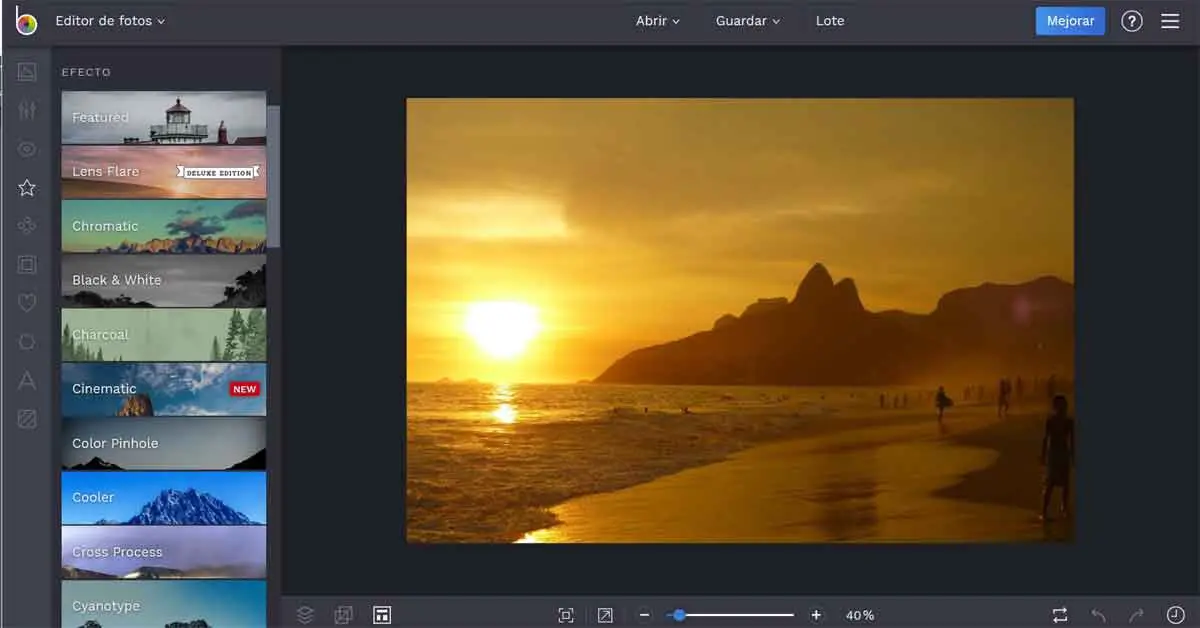Select the Effects star icon
The height and width of the screenshot is (628, 1200).
27,188
